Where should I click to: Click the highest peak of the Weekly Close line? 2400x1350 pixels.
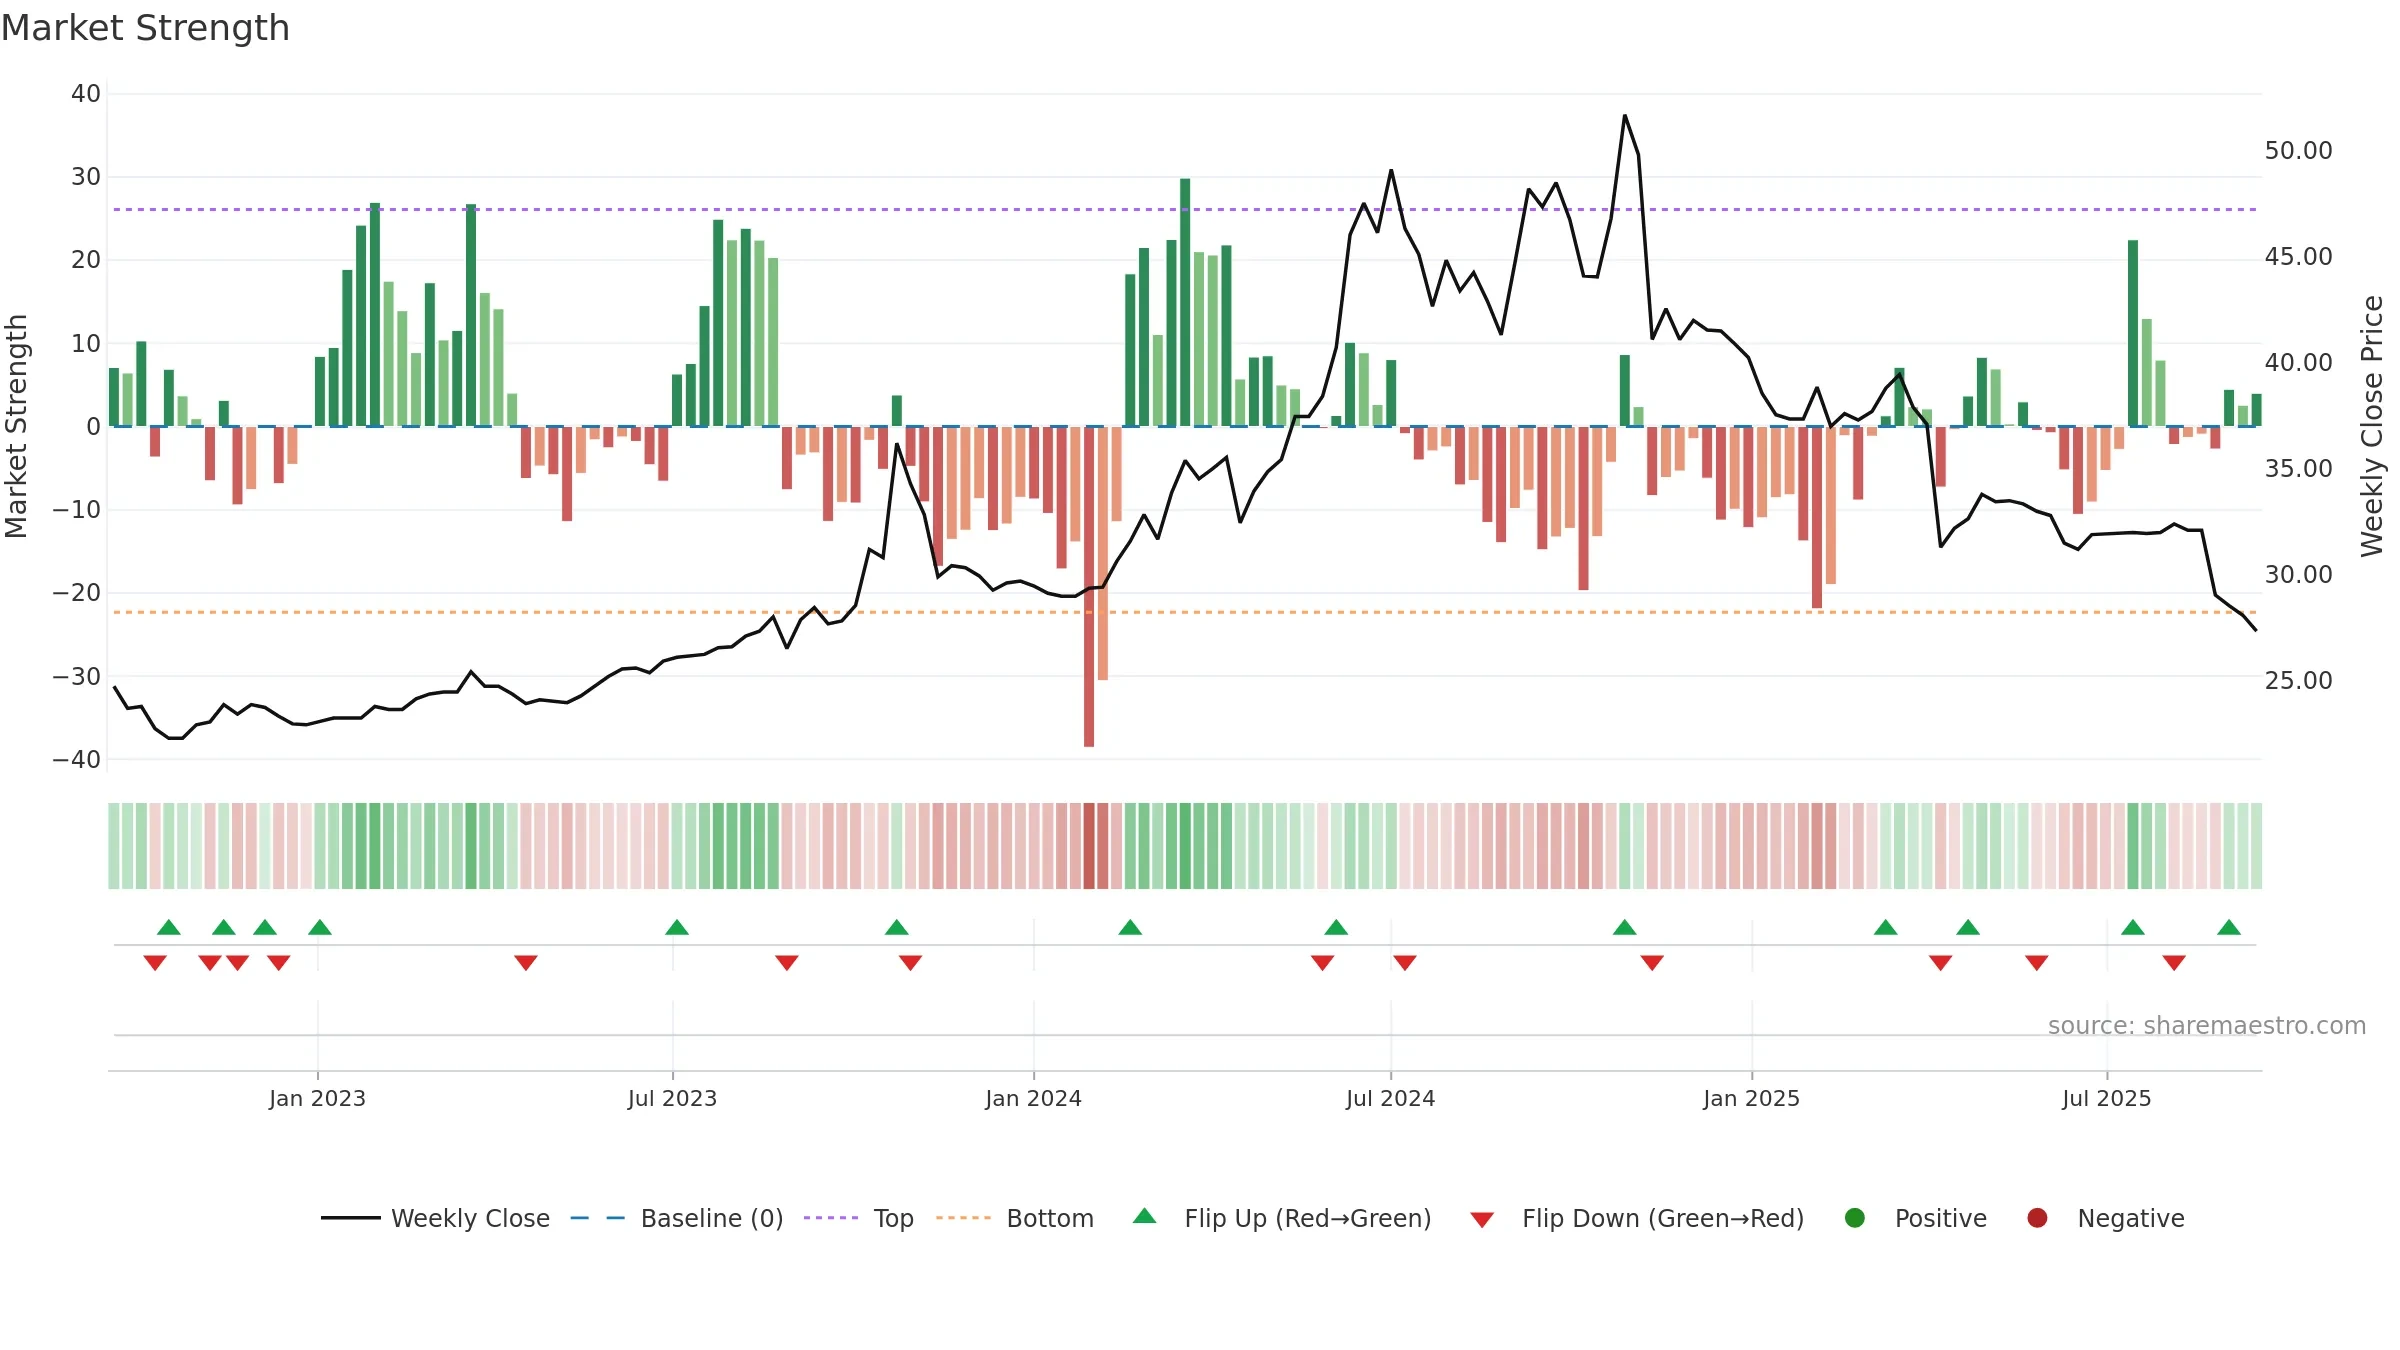[x=1625, y=116]
